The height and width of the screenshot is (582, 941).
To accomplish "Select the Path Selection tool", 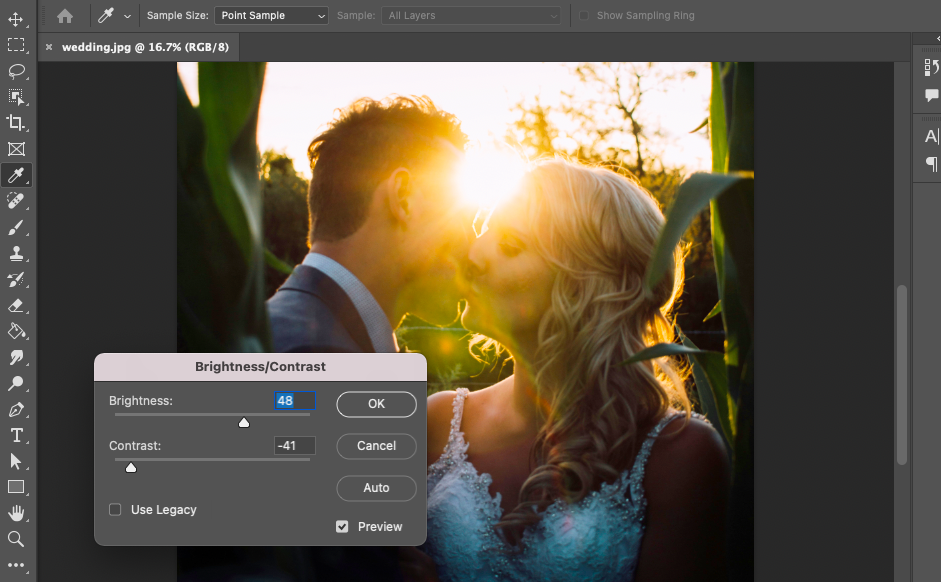I will coord(16,461).
